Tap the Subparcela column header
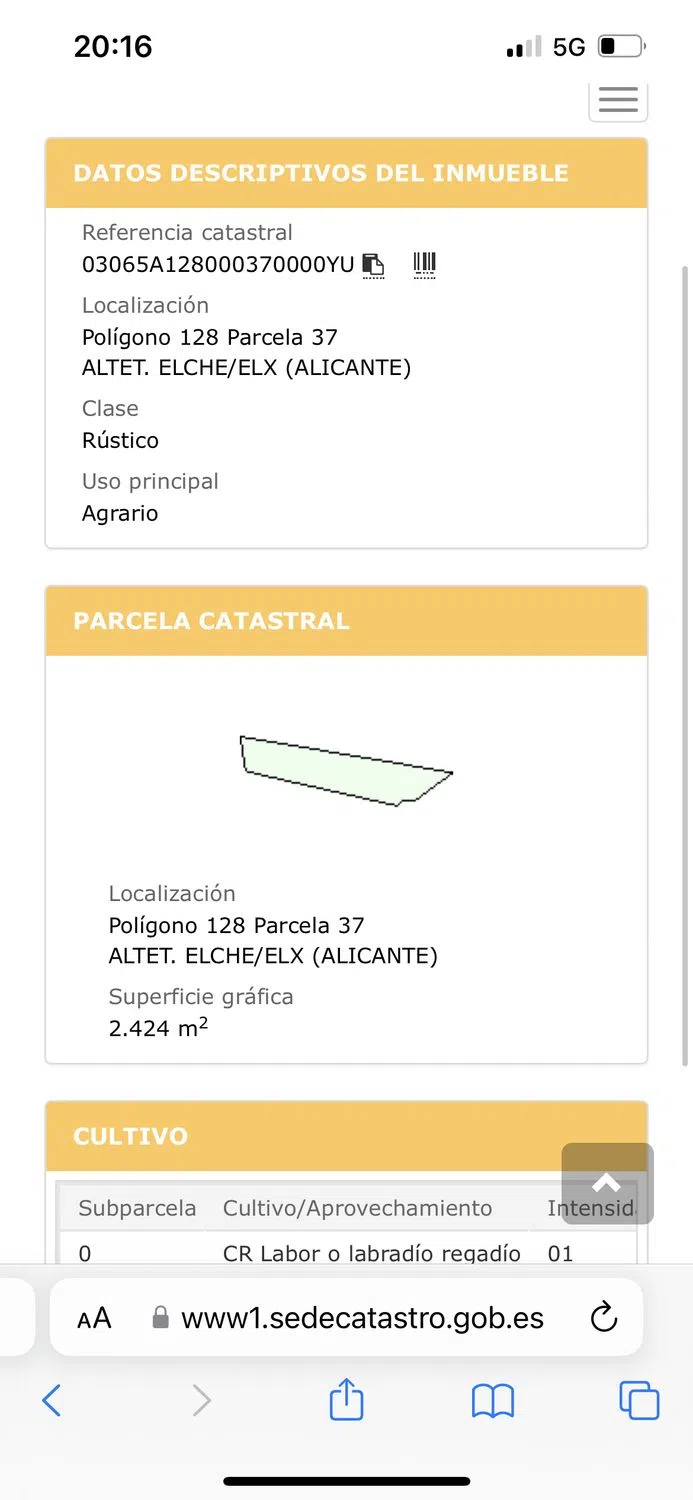This screenshot has height=1500, width=693. click(x=137, y=1208)
